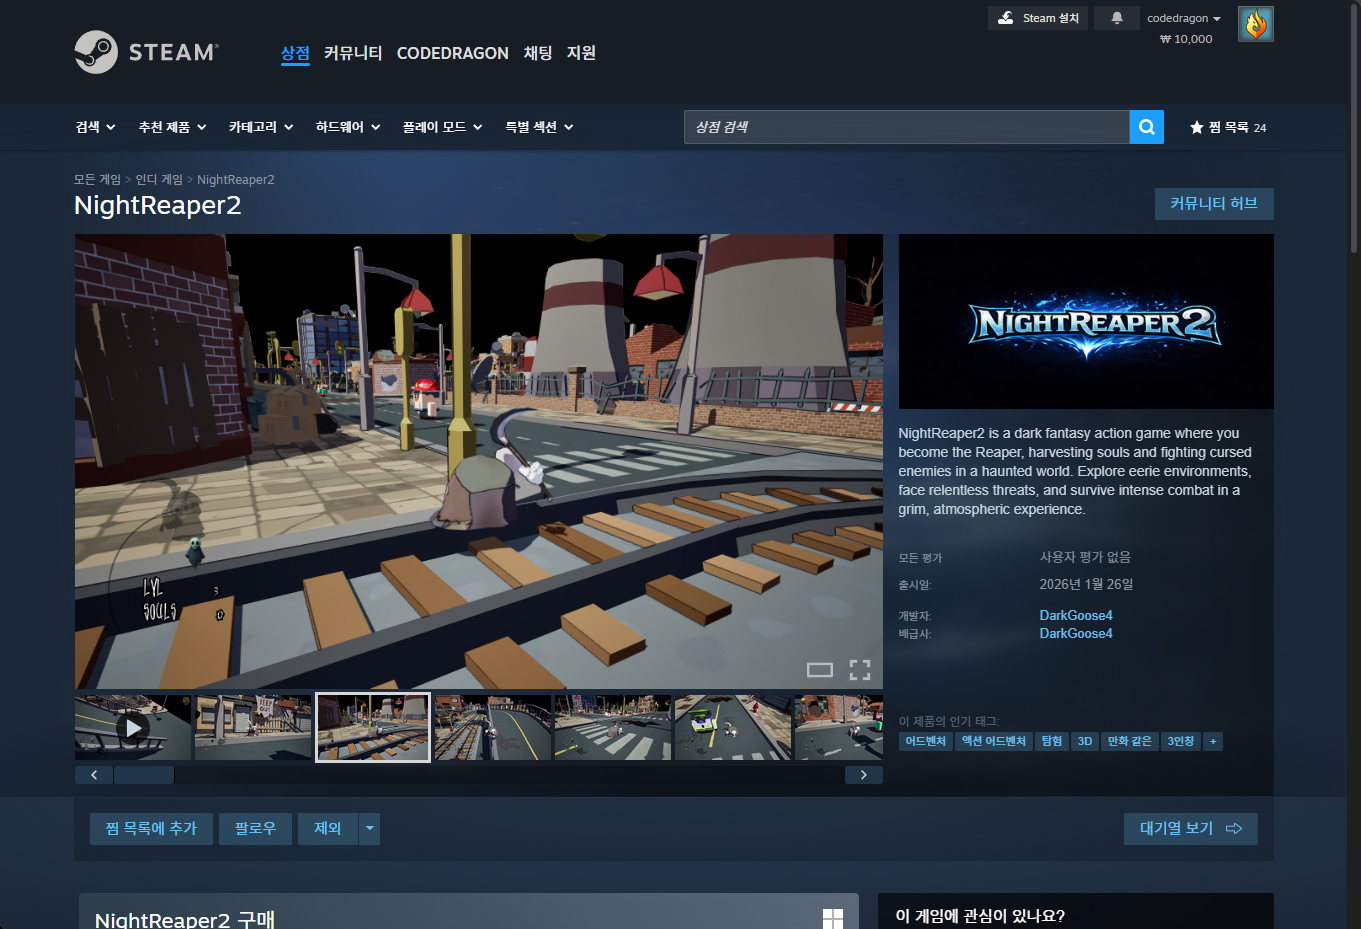Select the second screenshot thumbnail
The width and height of the screenshot is (1361, 929).
253,727
